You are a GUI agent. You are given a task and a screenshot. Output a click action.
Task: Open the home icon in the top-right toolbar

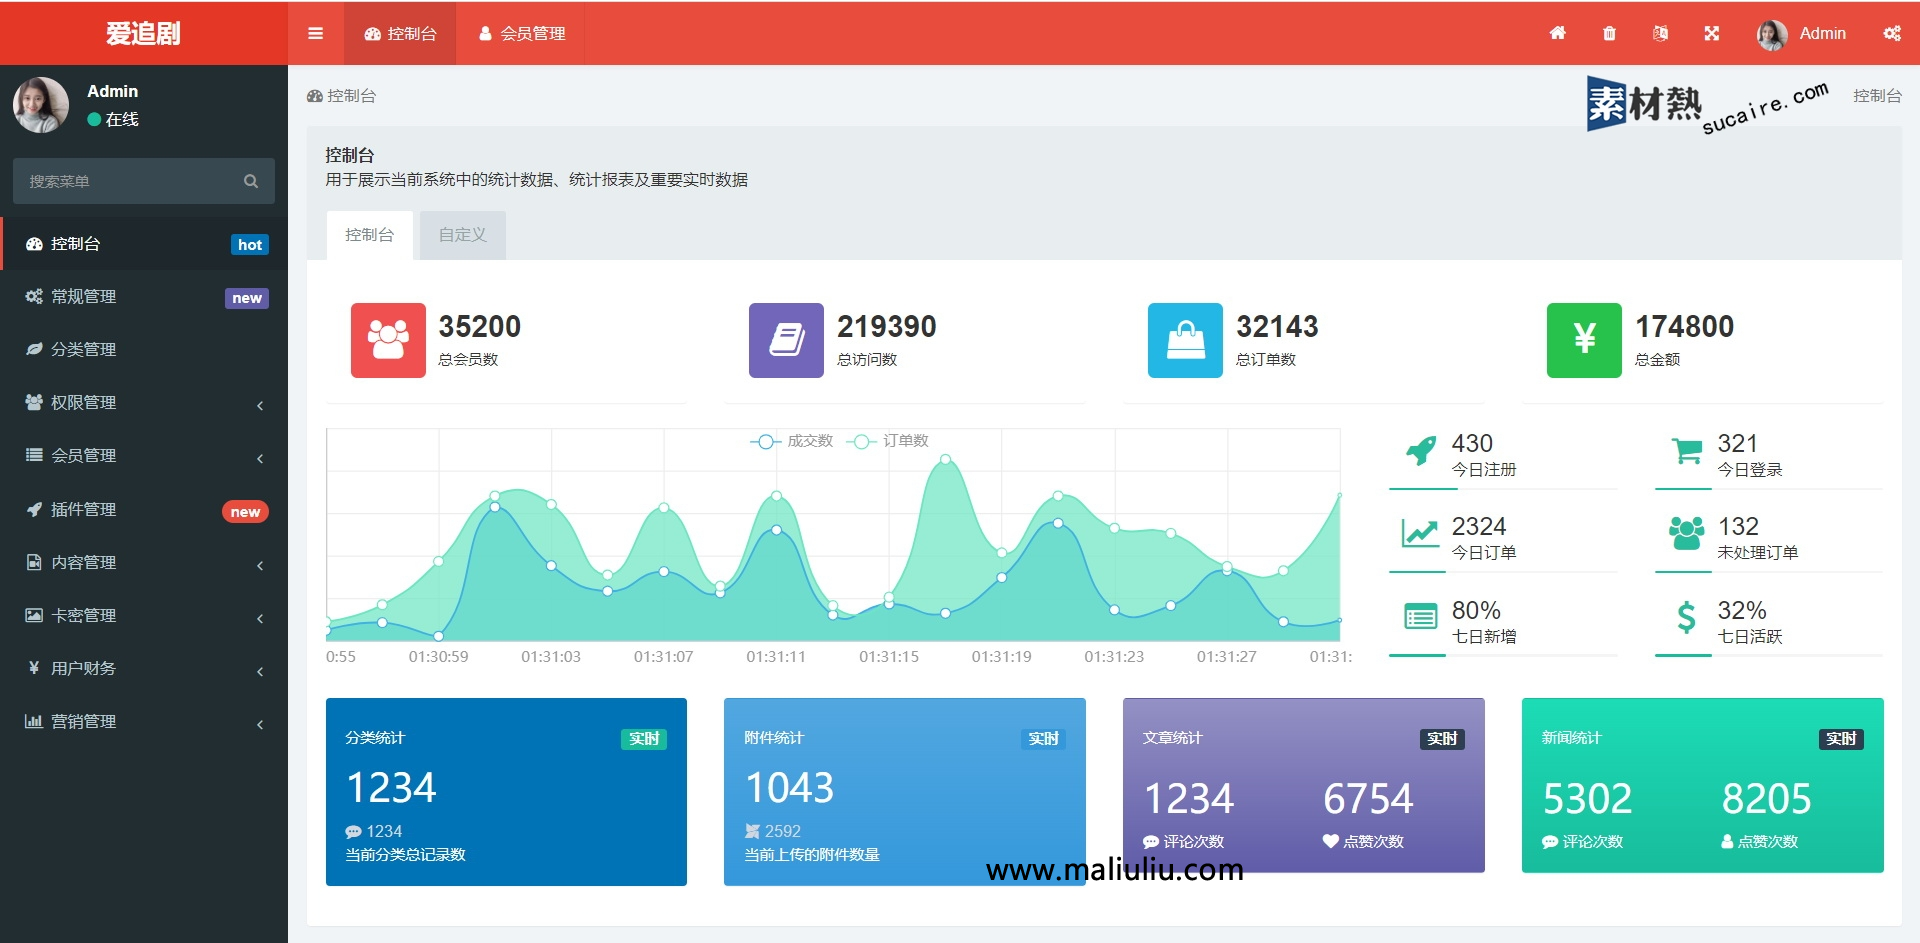pyautogui.click(x=1557, y=33)
